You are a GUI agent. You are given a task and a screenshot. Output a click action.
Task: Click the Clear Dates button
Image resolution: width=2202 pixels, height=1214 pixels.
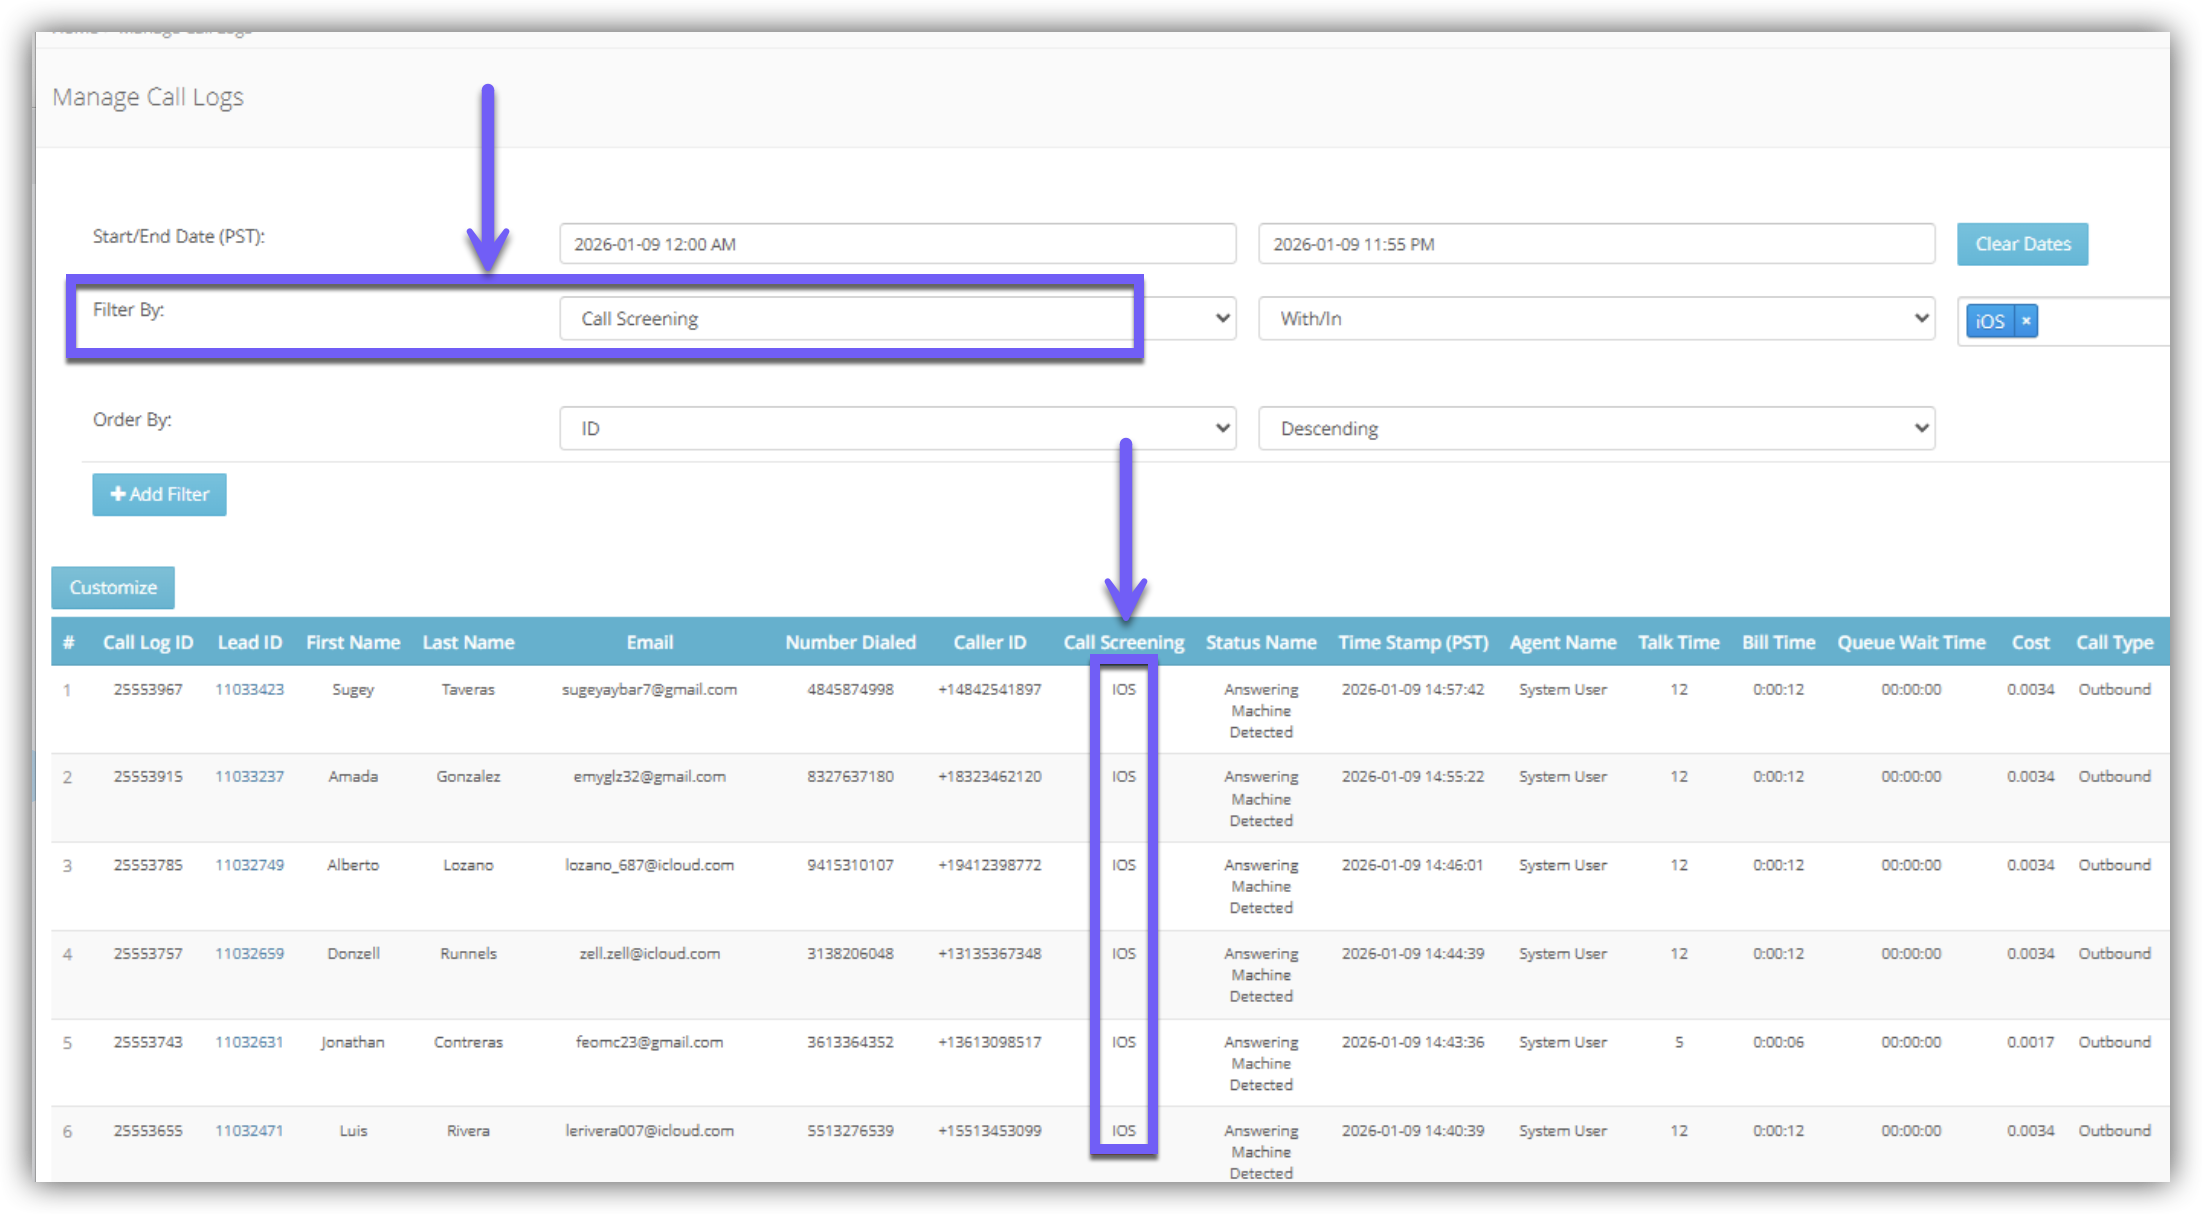(x=2022, y=244)
